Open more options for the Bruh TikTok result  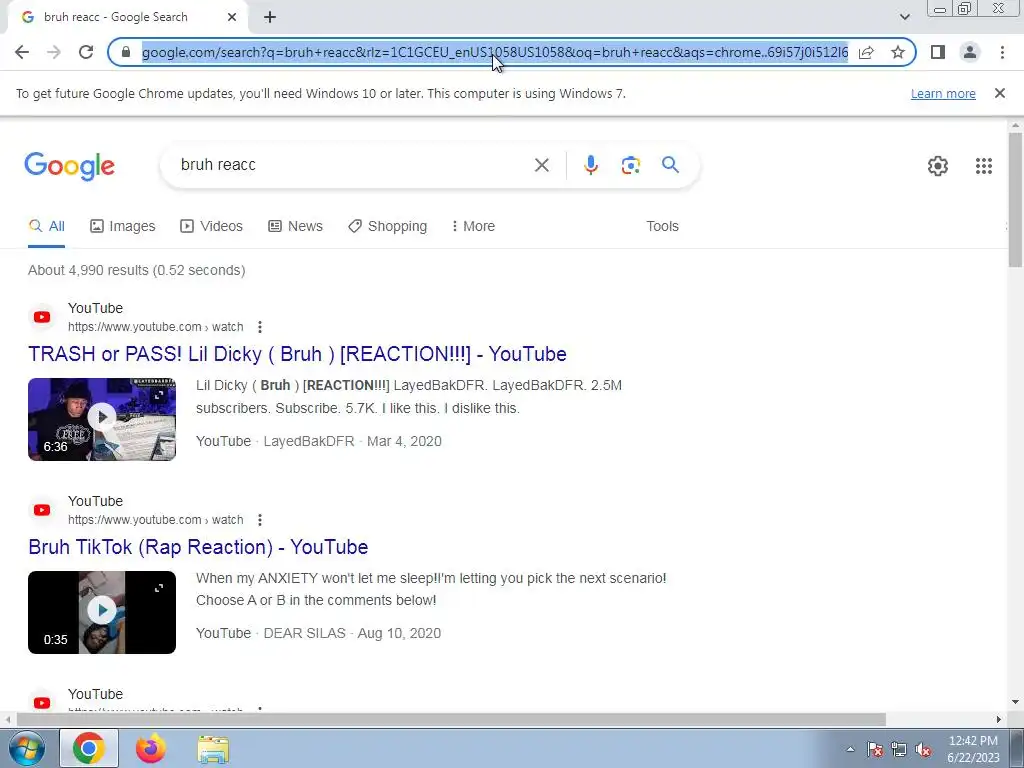coord(260,520)
